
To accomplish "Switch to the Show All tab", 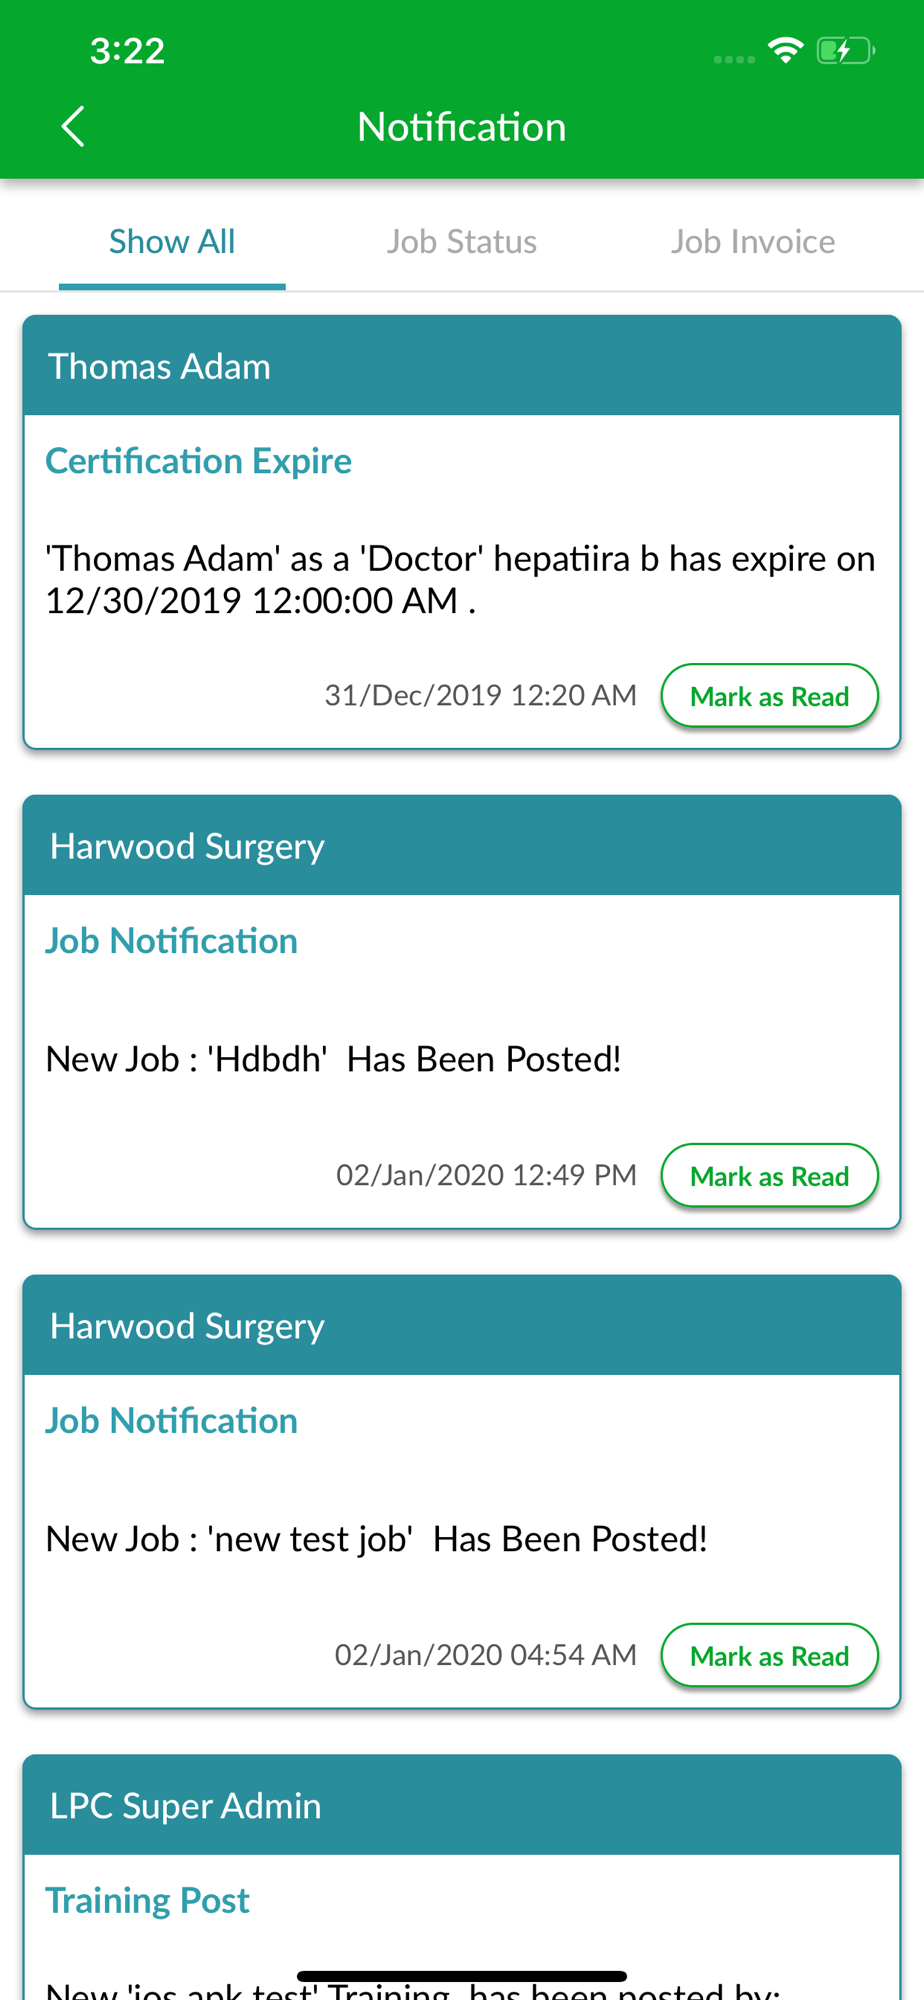I will [x=172, y=242].
